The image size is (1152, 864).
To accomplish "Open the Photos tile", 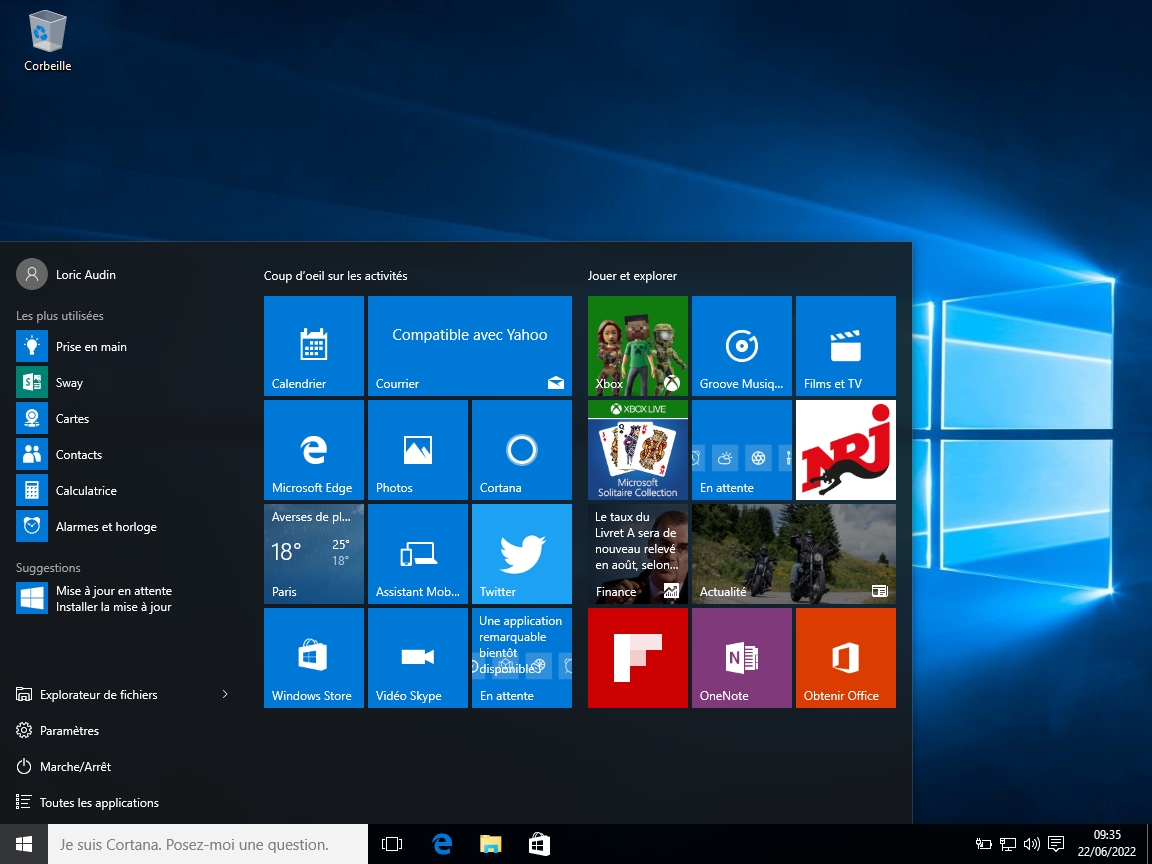I will 417,450.
